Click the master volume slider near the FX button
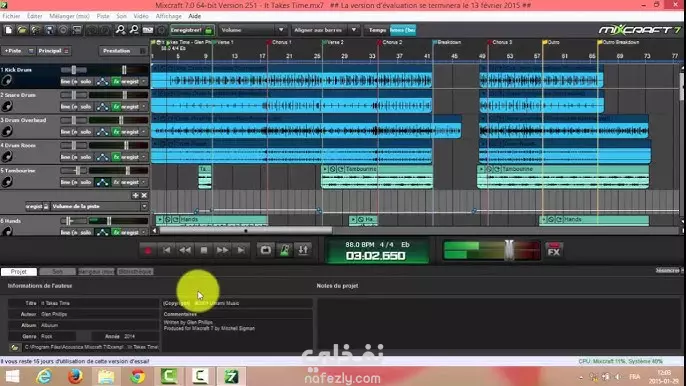 pyautogui.click(x=509, y=250)
